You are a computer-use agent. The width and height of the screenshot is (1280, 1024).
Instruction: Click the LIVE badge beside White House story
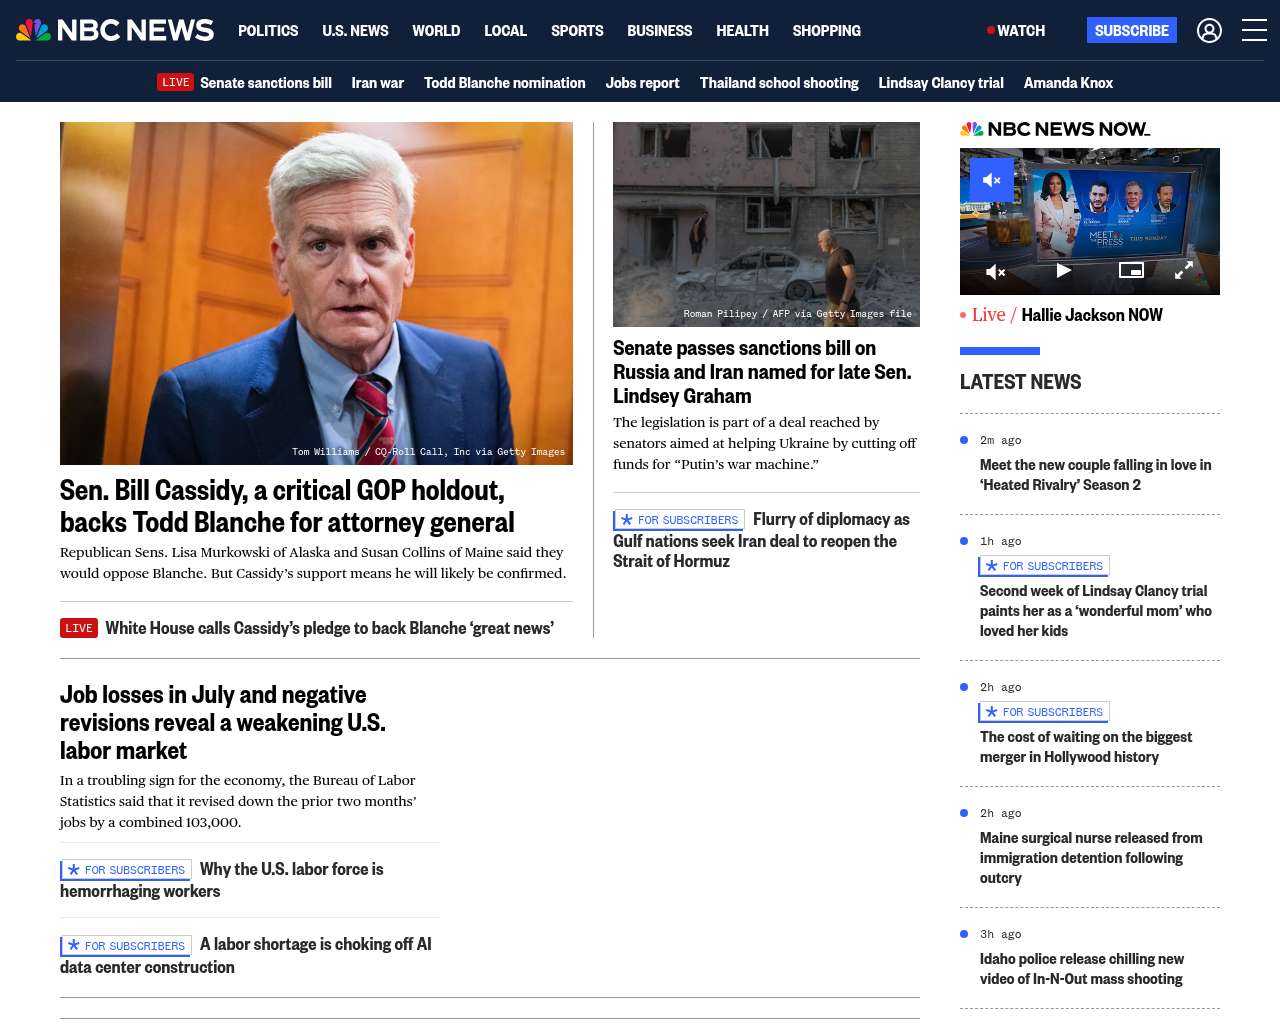pos(79,628)
